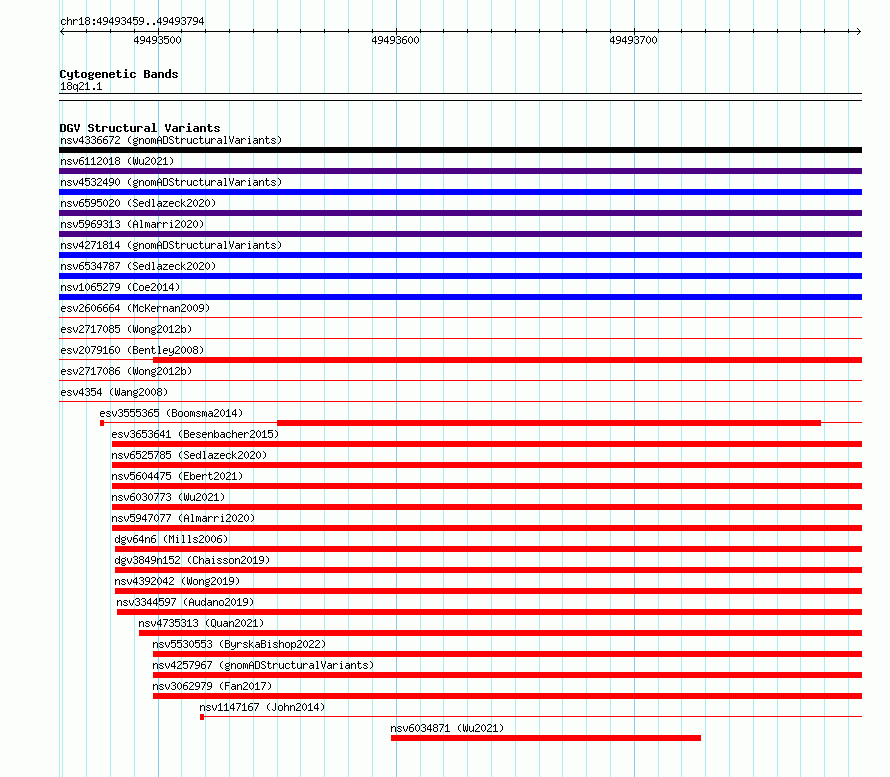
Task: Select the nsv6534787 (Sedlazeck2020) label
Action: pyautogui.click(x=138, y=266)
